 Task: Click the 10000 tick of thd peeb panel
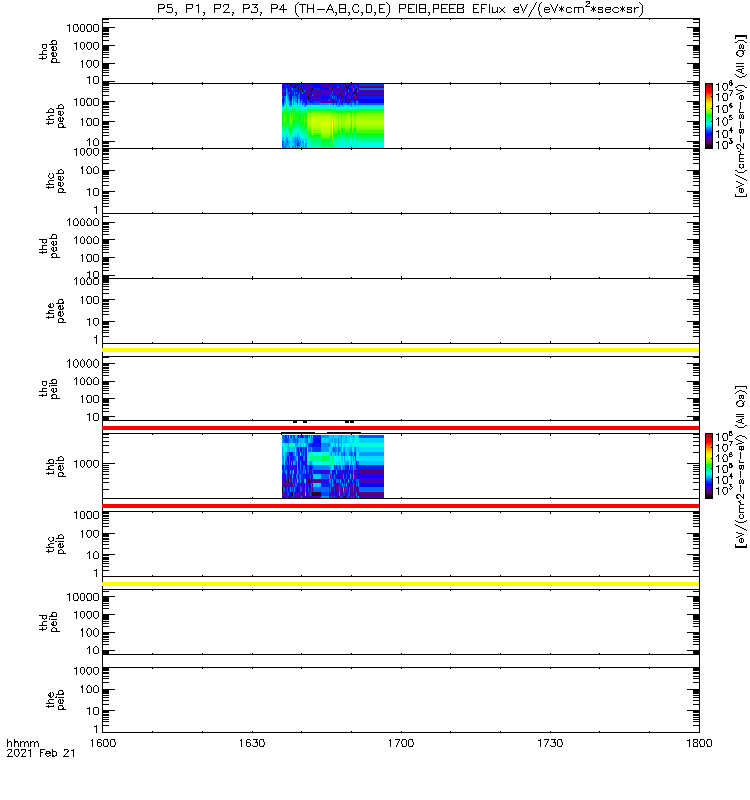83,222
